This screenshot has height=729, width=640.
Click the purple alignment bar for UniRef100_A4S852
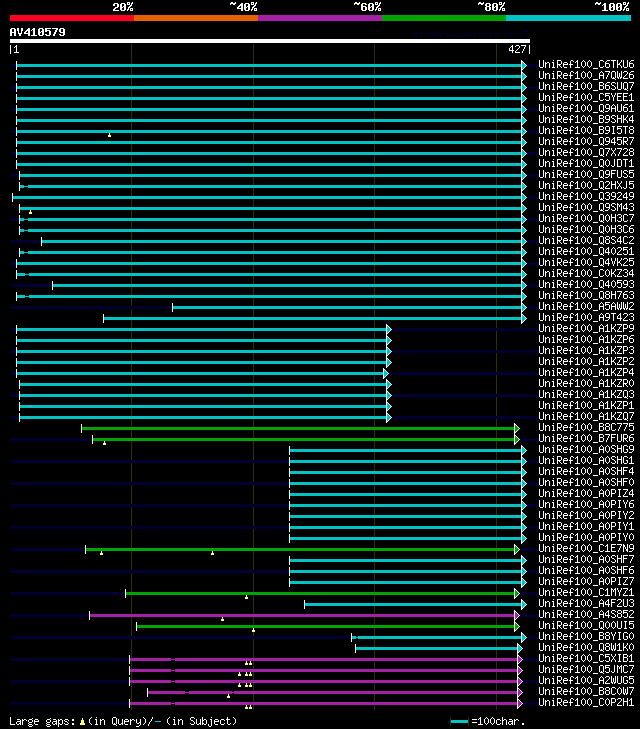(302, 616)
